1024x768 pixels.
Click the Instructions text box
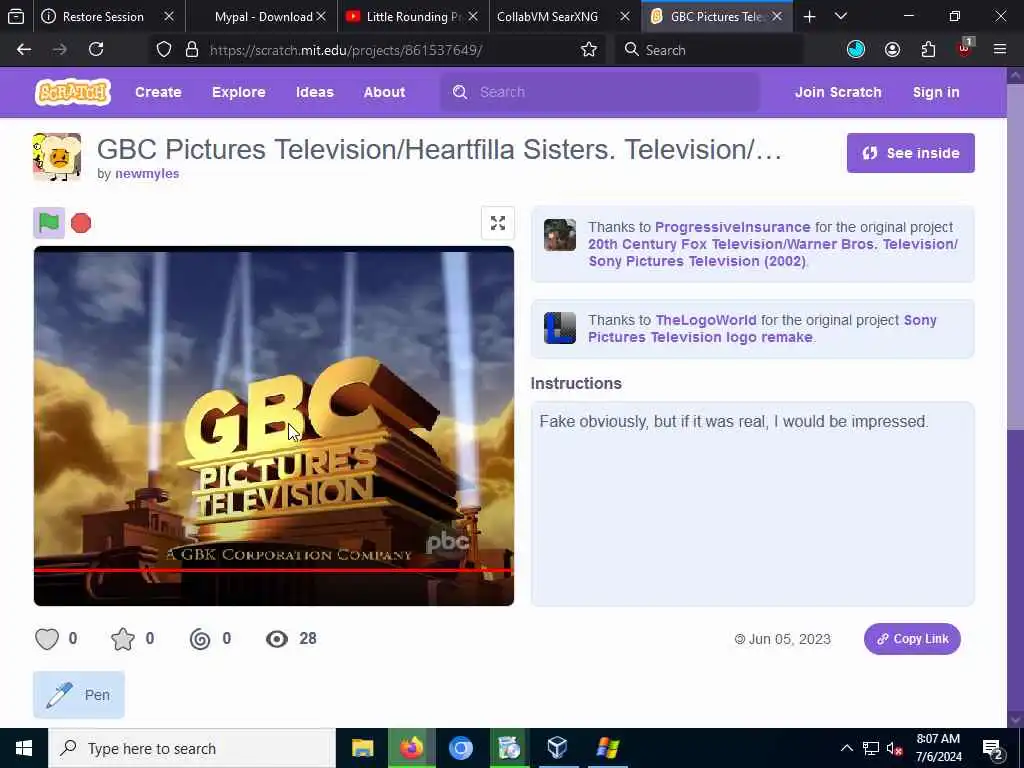(752, 504)
